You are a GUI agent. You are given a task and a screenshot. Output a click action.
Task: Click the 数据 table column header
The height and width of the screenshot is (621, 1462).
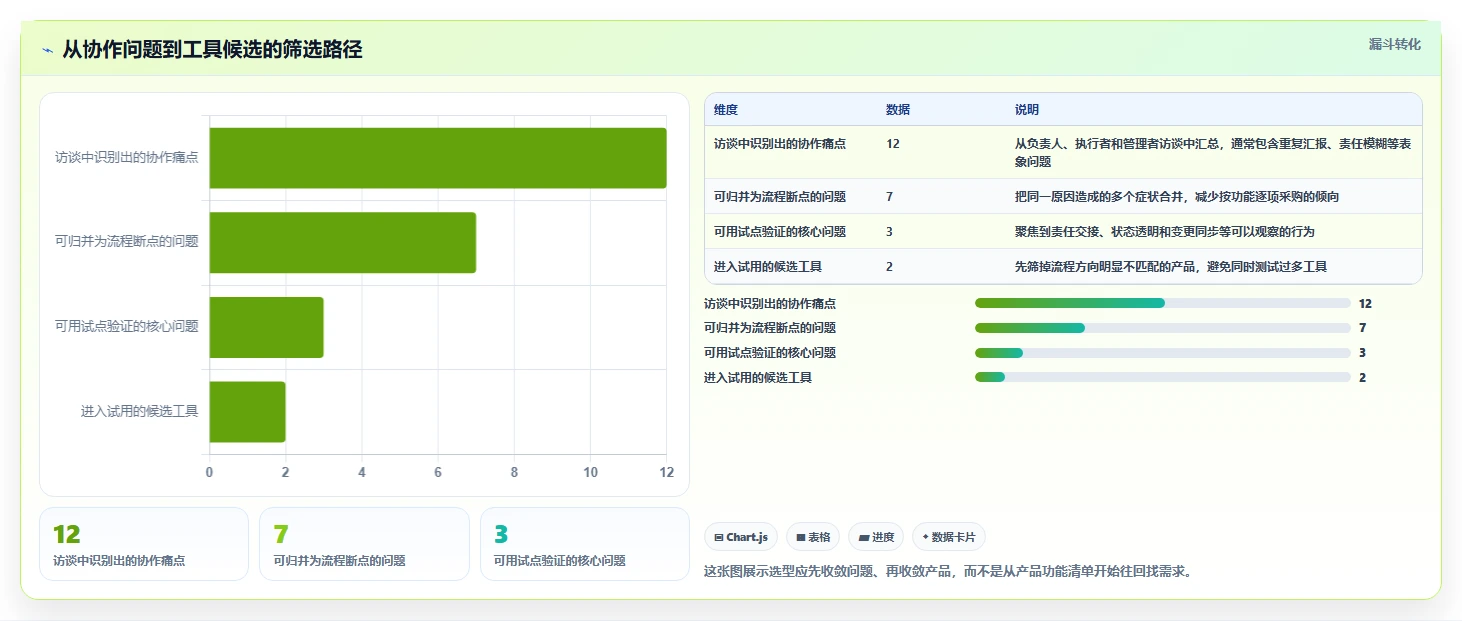898,110
